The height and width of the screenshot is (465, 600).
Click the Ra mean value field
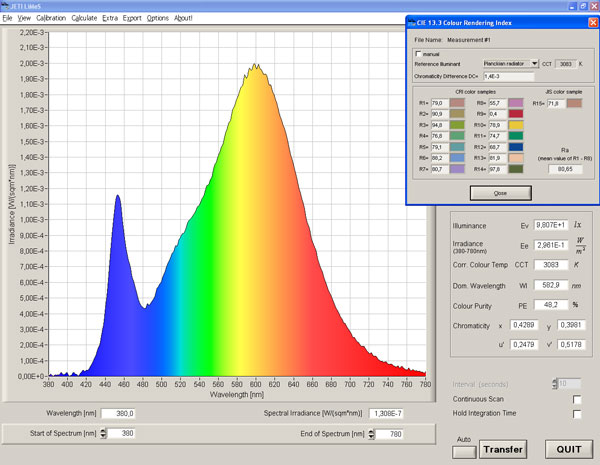565,169
